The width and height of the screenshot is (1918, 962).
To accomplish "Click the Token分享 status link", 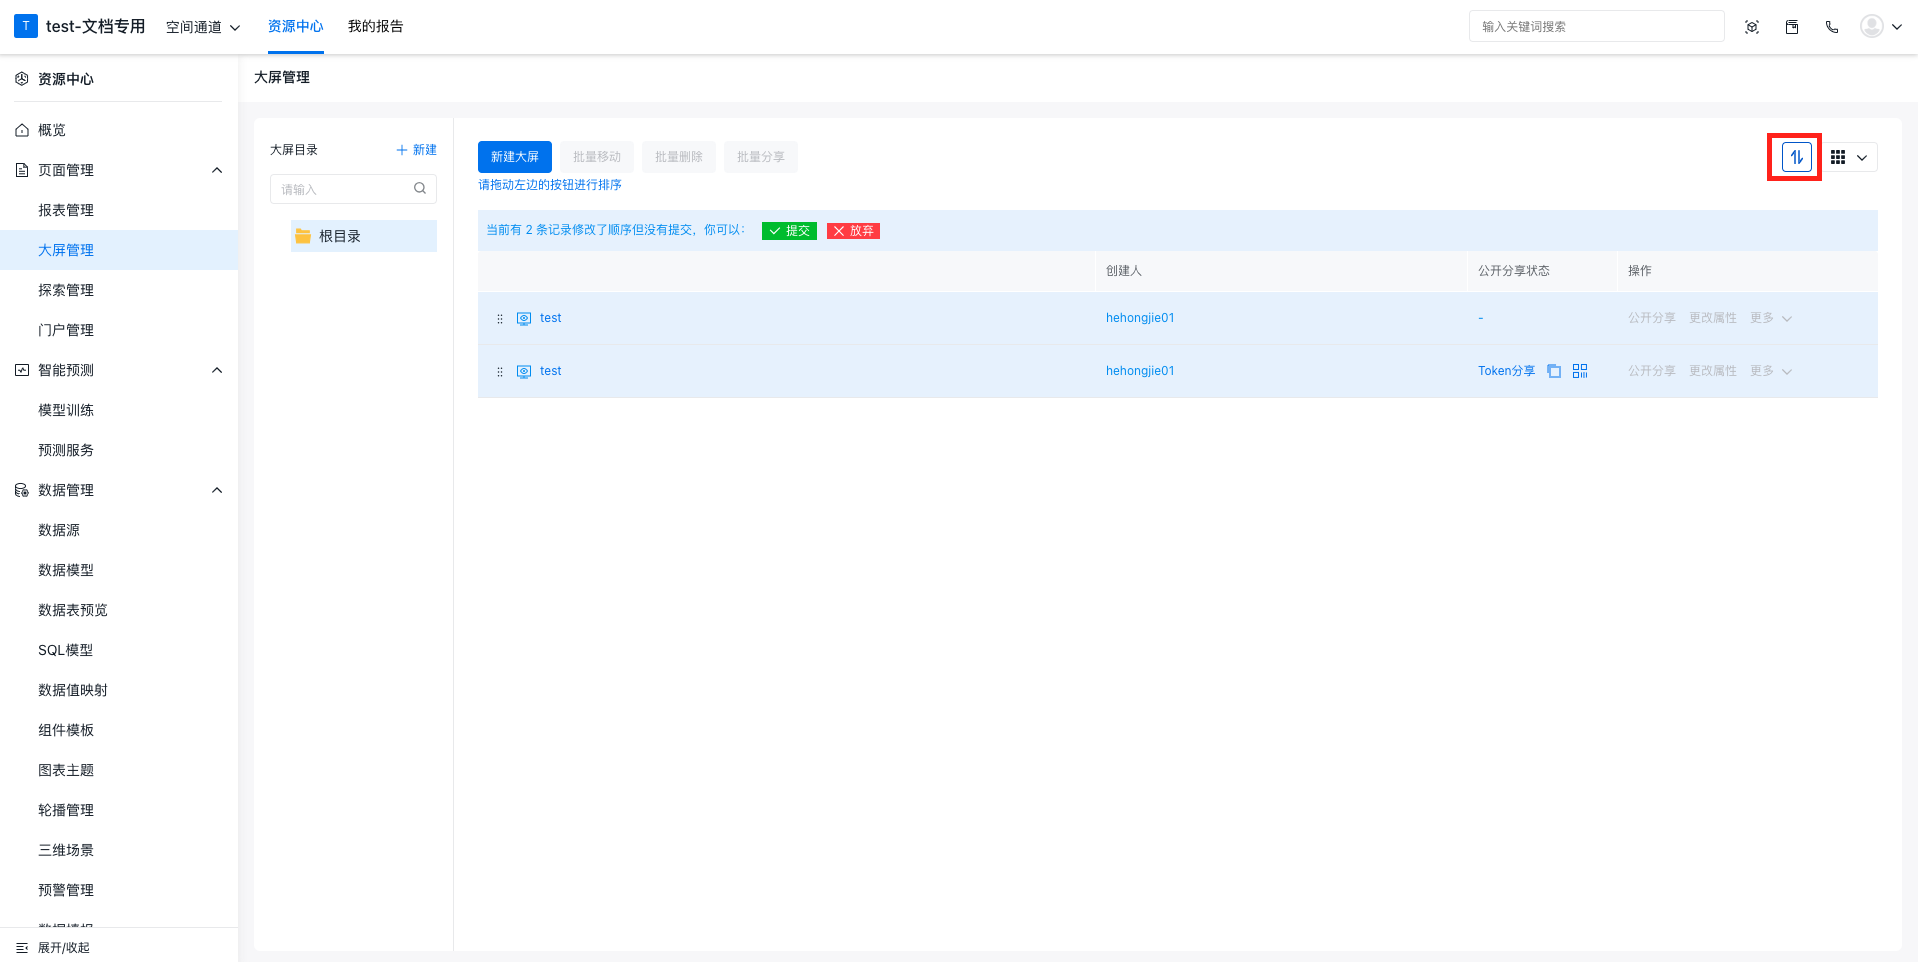I will (x=1507, y=371).
